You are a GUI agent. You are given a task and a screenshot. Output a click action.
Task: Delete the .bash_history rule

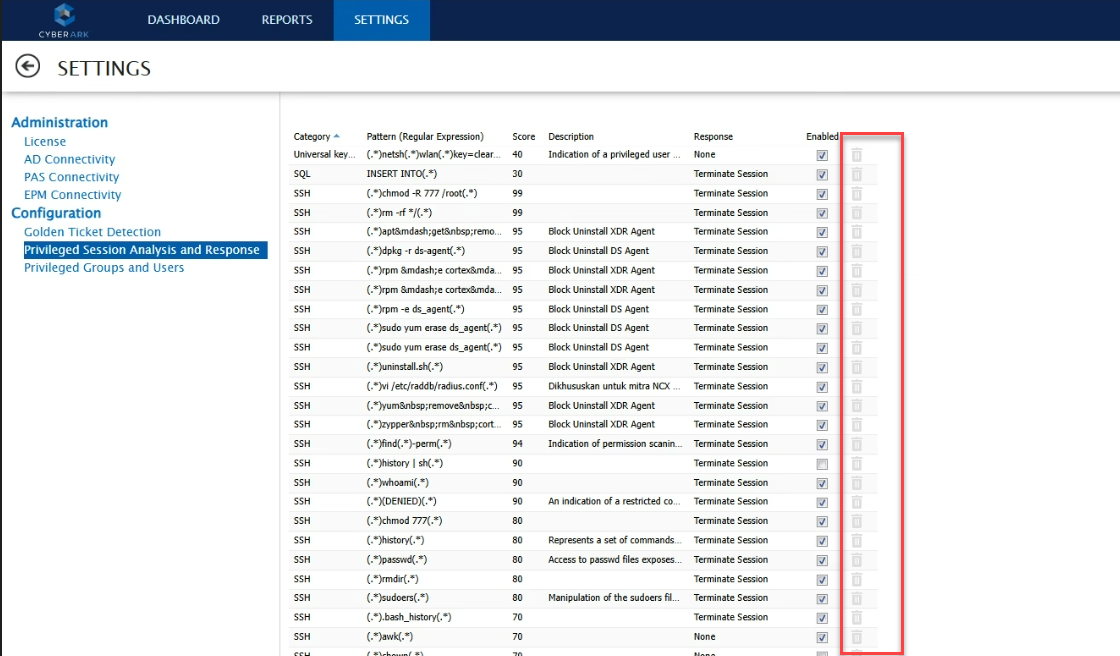coord(856,617)
